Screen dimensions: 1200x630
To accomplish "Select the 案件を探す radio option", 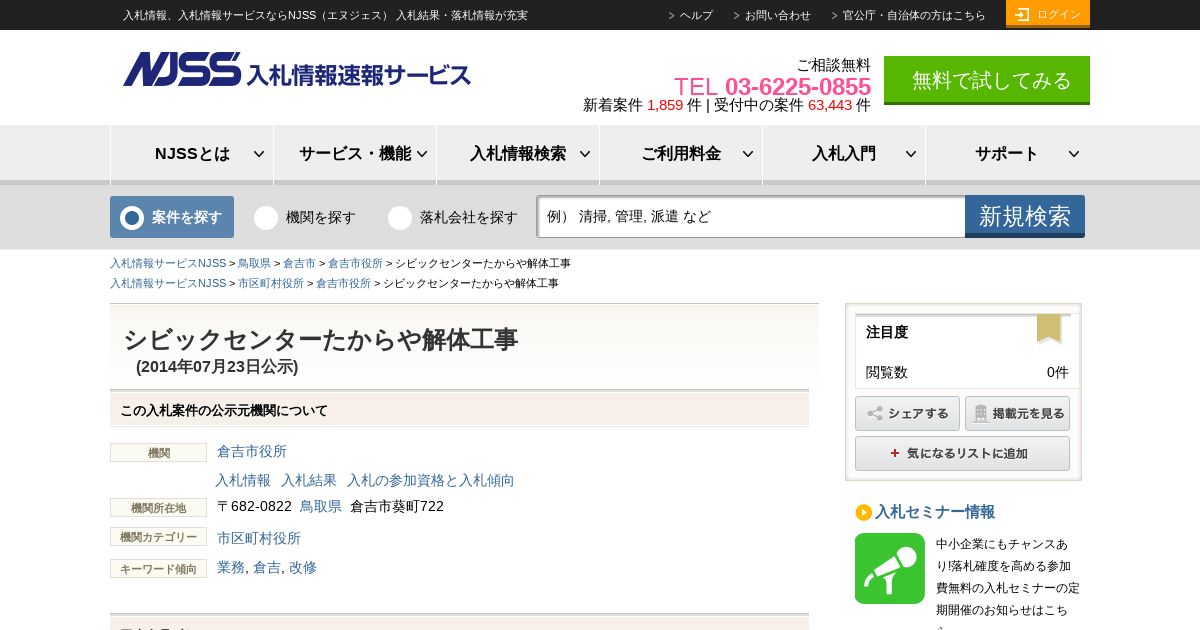I will point(132,217).
